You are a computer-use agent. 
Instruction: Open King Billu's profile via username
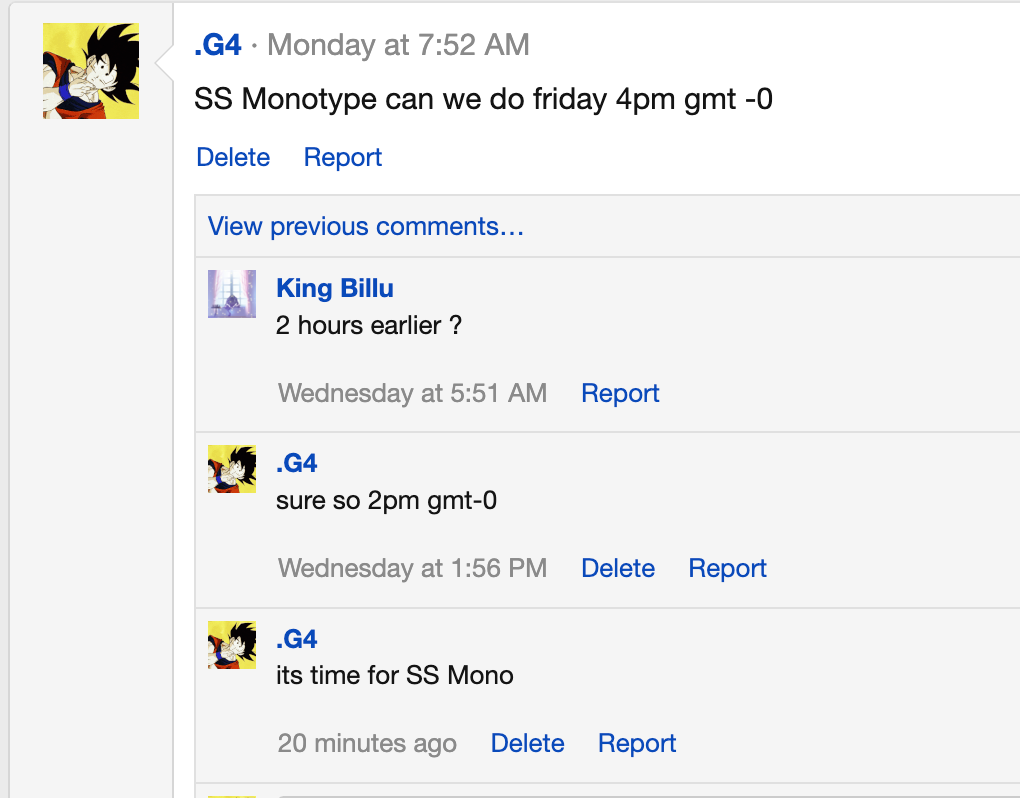click(x=335, y=288)
